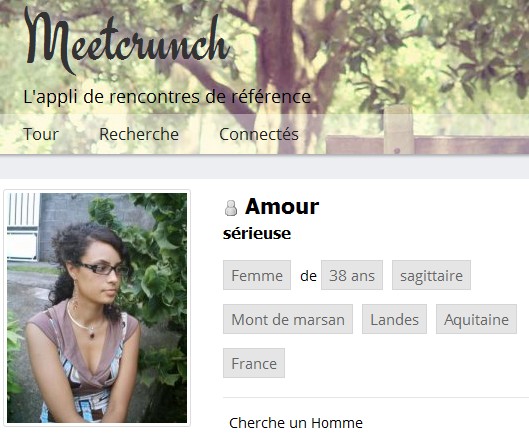Click the sagittaire zodiac tag
The height and width of the screenshot is (446, 529).
click(431, 275)
